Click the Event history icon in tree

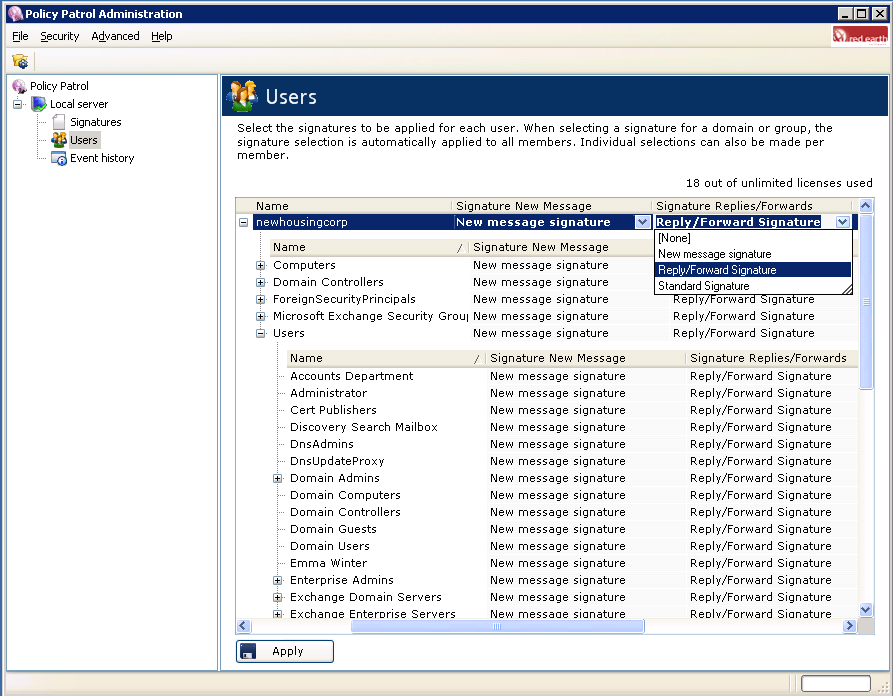point(59,158)
